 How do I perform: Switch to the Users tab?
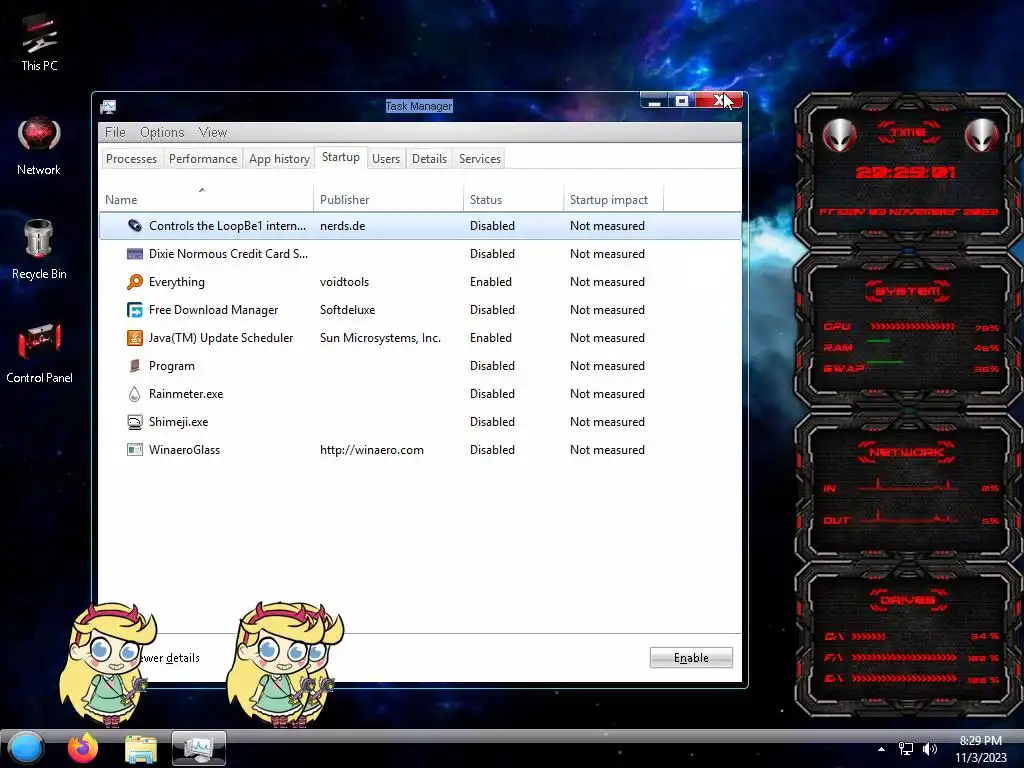tap(386, 159)
